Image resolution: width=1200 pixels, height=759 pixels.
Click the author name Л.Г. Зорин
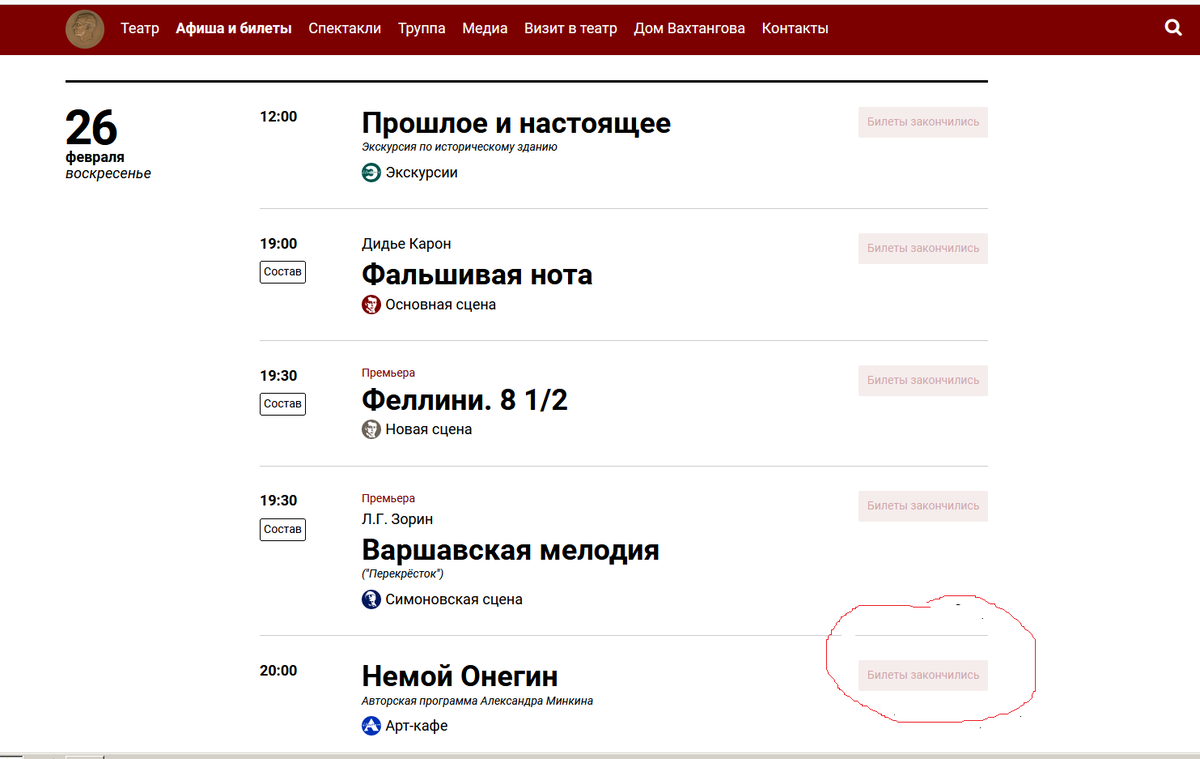tap(398, 519)
